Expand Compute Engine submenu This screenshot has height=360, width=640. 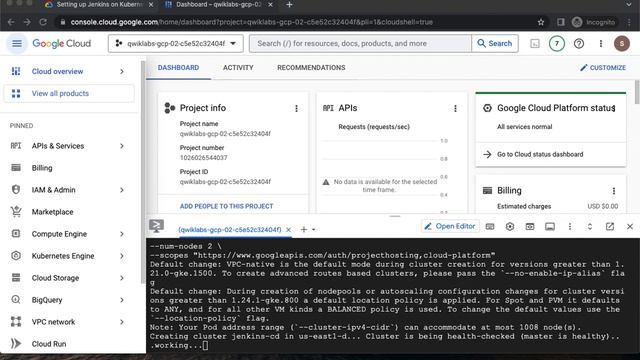click(x=122, y=234)
